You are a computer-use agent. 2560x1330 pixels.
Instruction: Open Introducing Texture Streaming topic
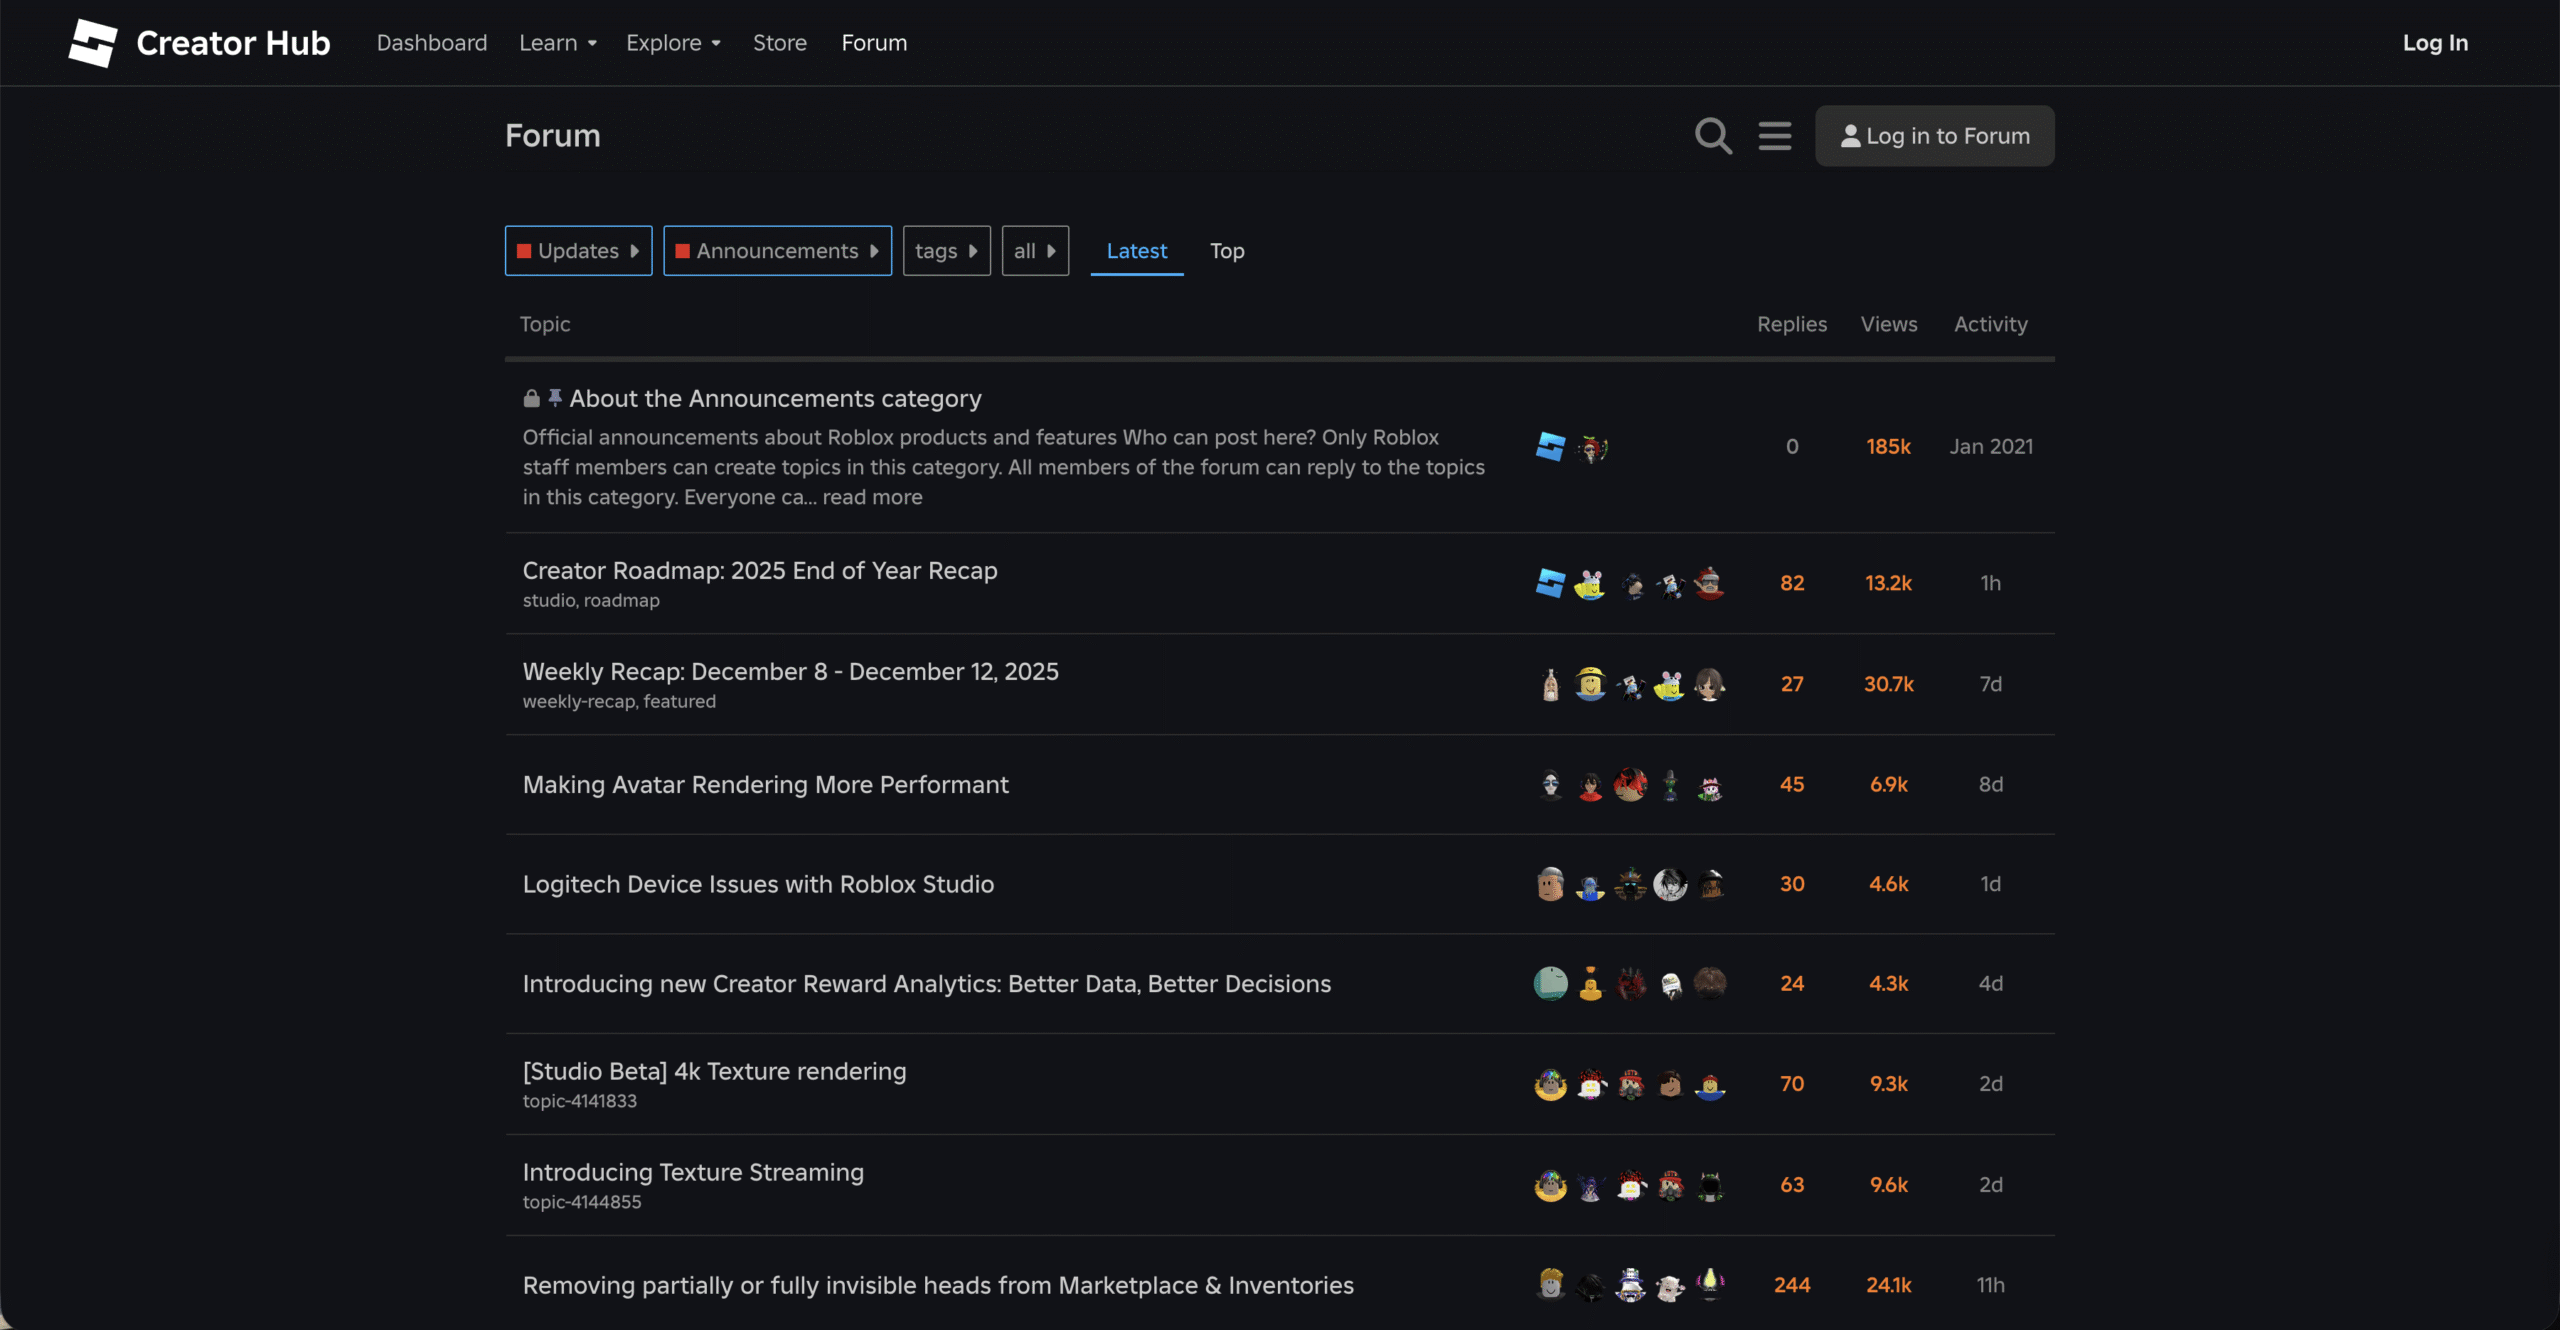click(x=693, y=1172)
